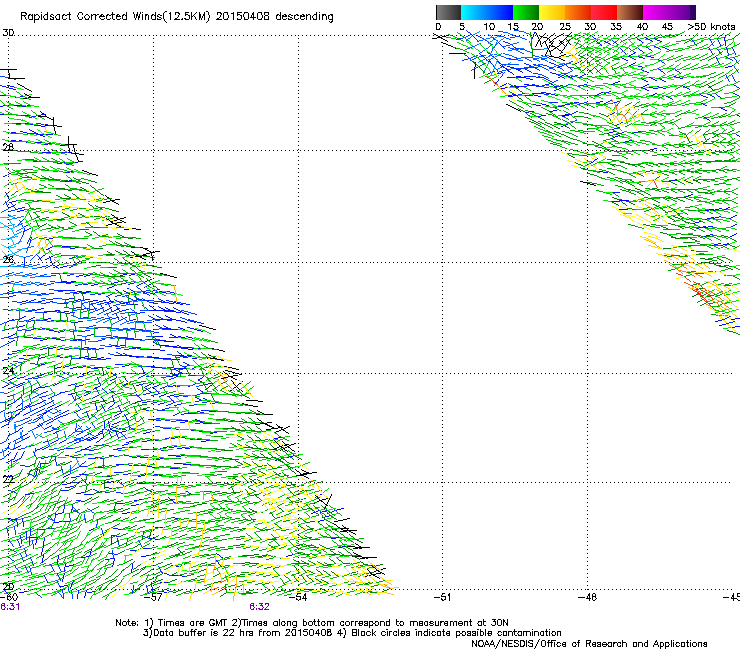Click the legend tick label '40'
Viewport: 740px width, 650px height.
click(642, 26)
